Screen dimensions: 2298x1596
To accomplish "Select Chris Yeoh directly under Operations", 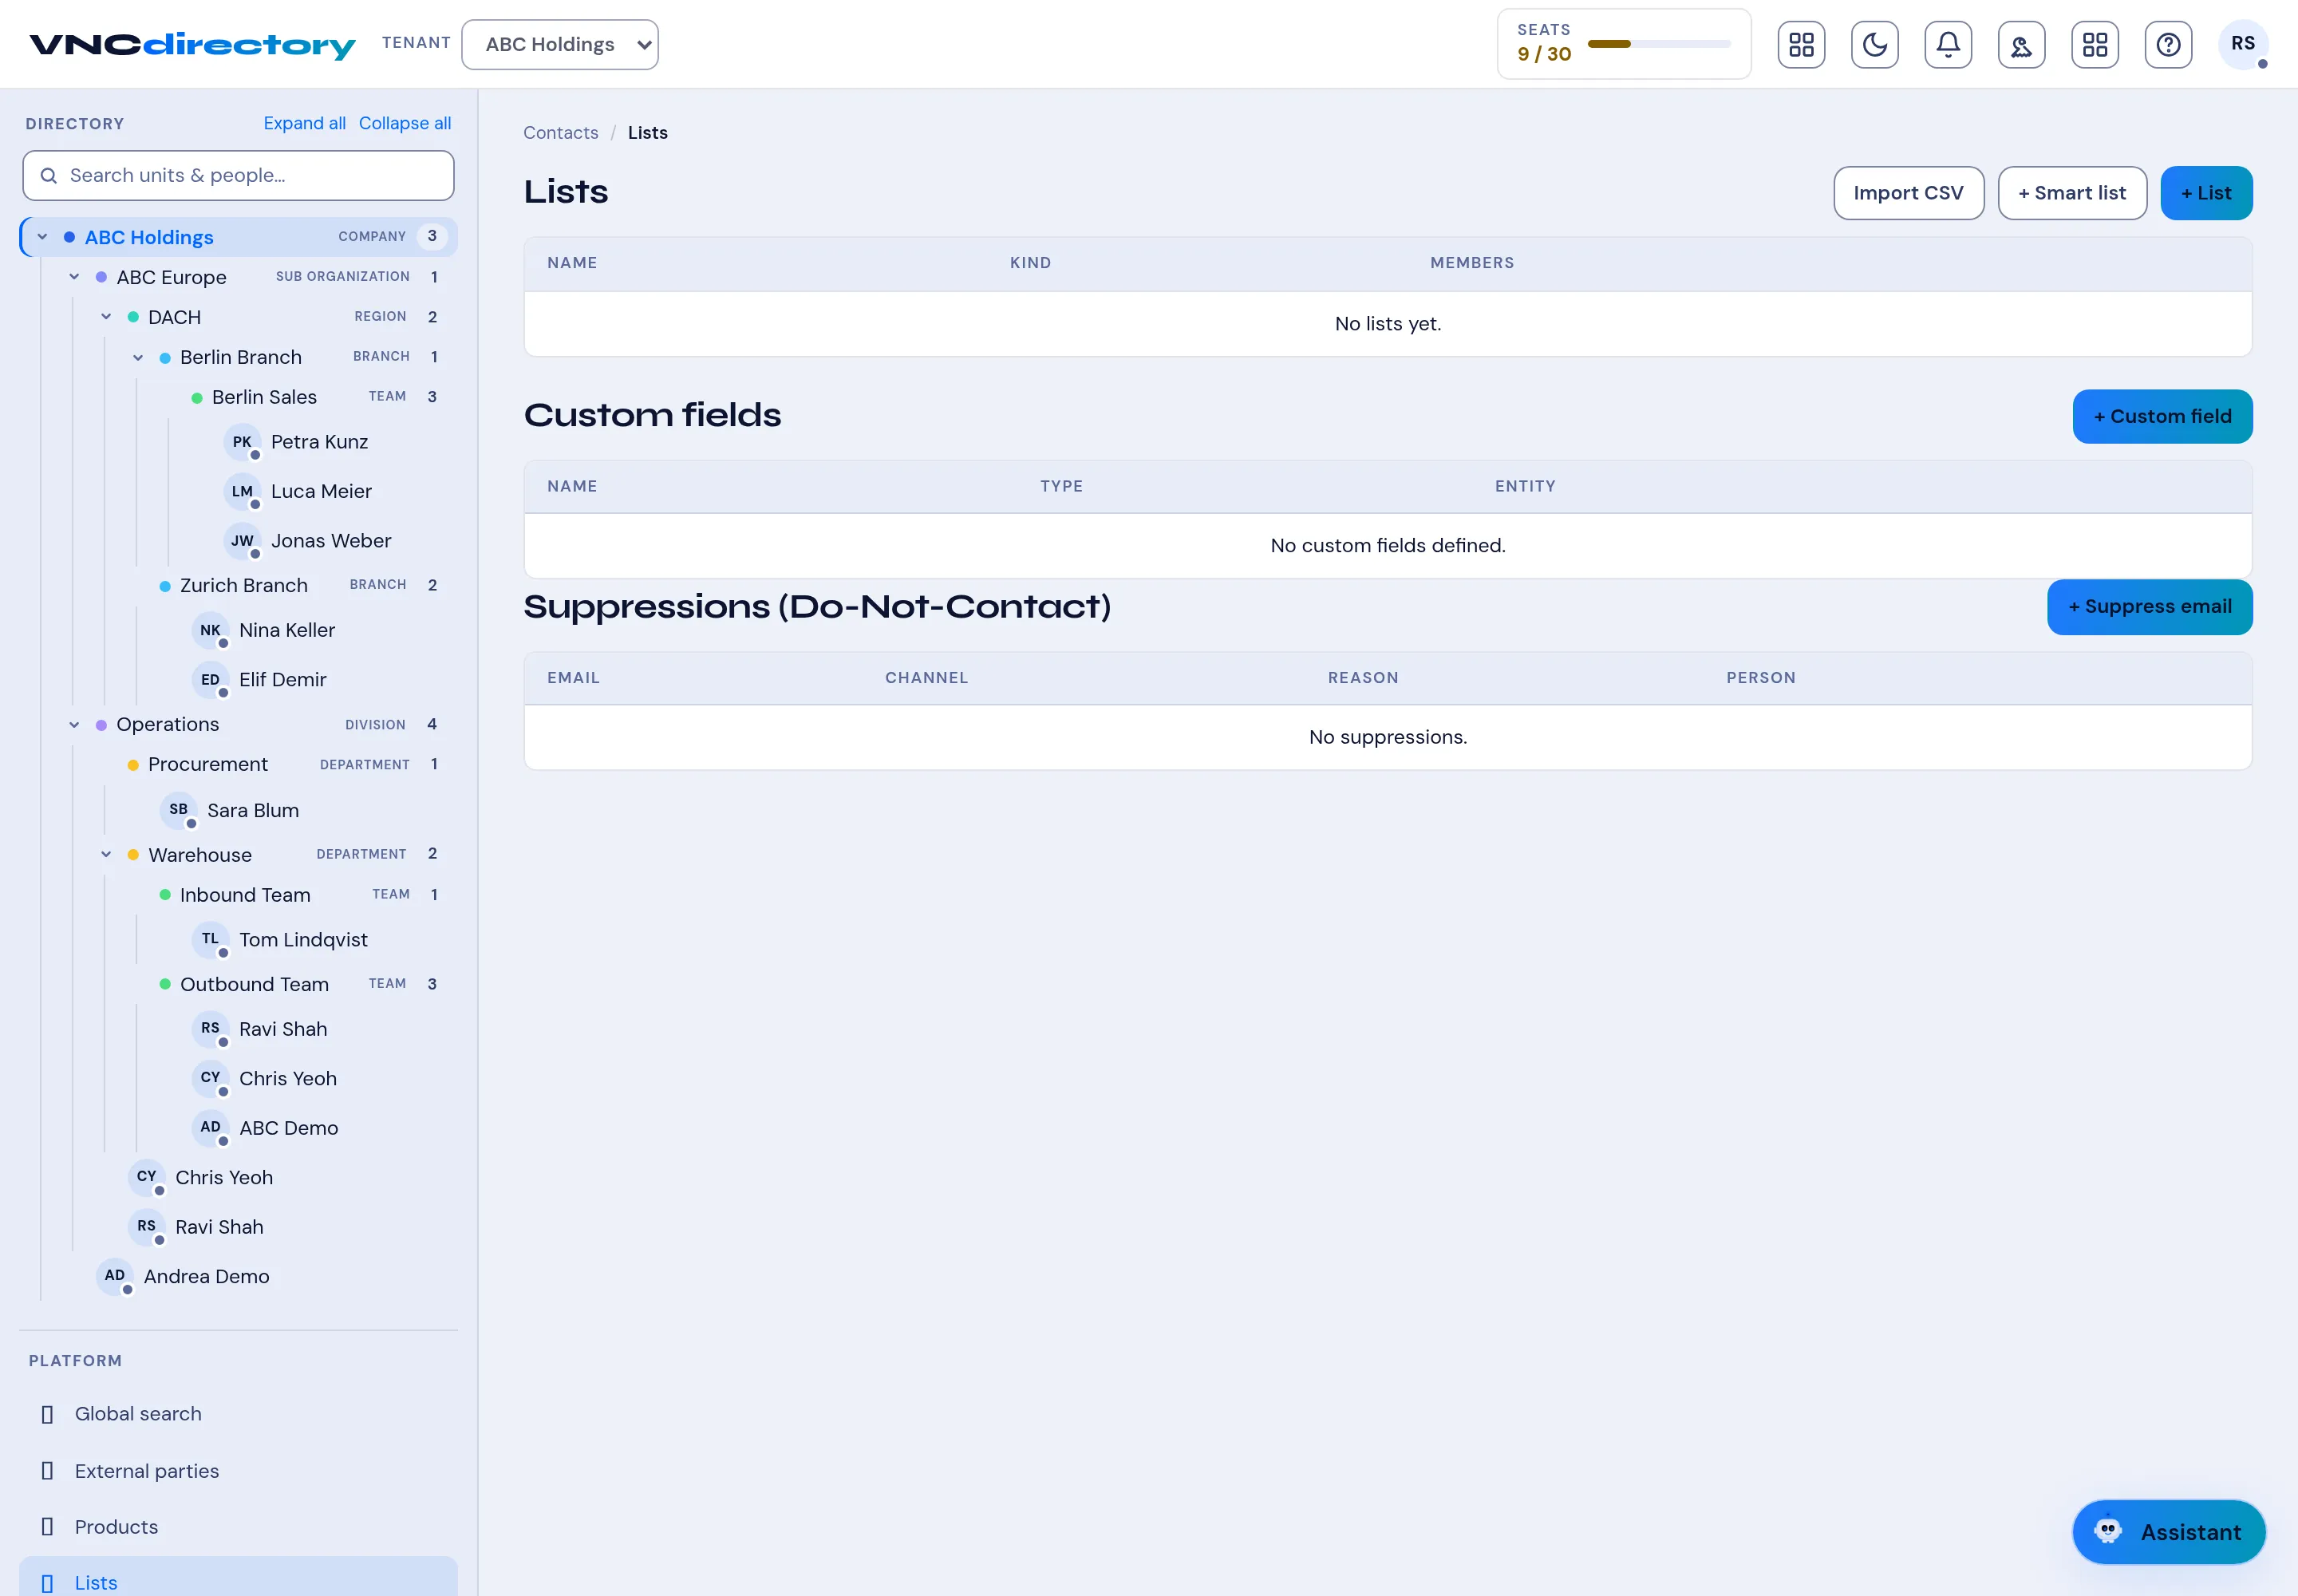I will coord(224,1177).
